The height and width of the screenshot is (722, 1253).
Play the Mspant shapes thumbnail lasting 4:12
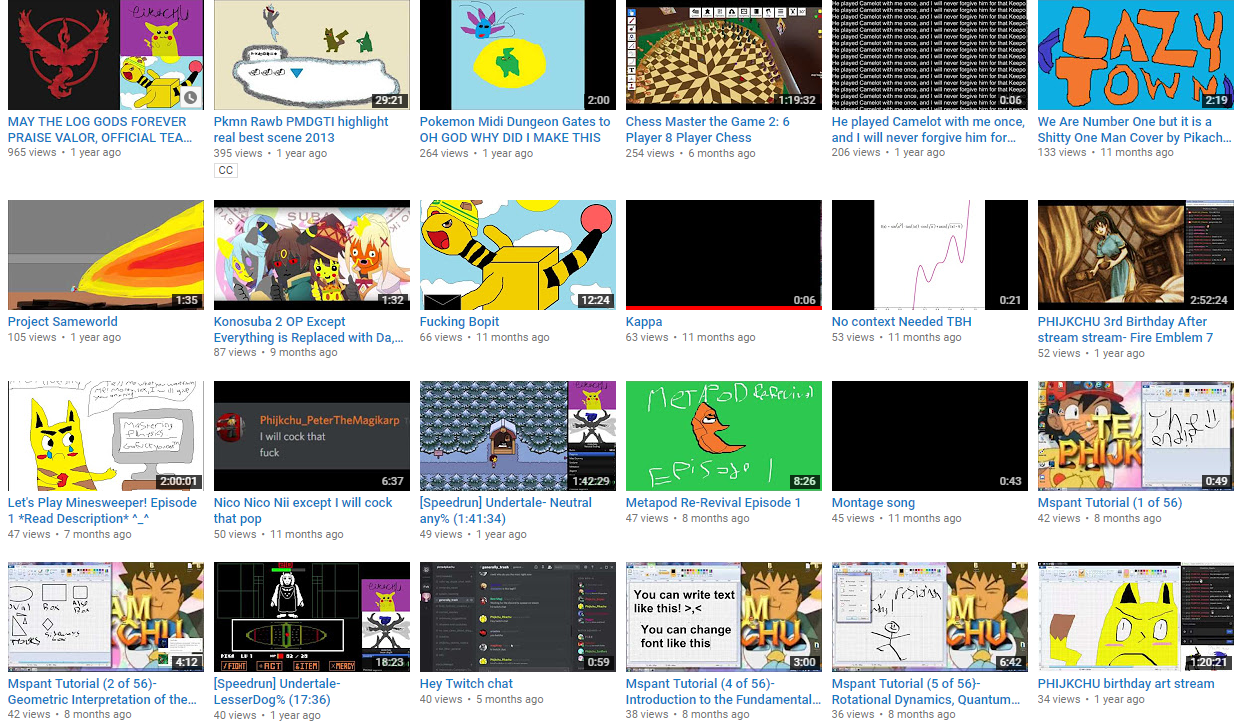pos(106,617)
